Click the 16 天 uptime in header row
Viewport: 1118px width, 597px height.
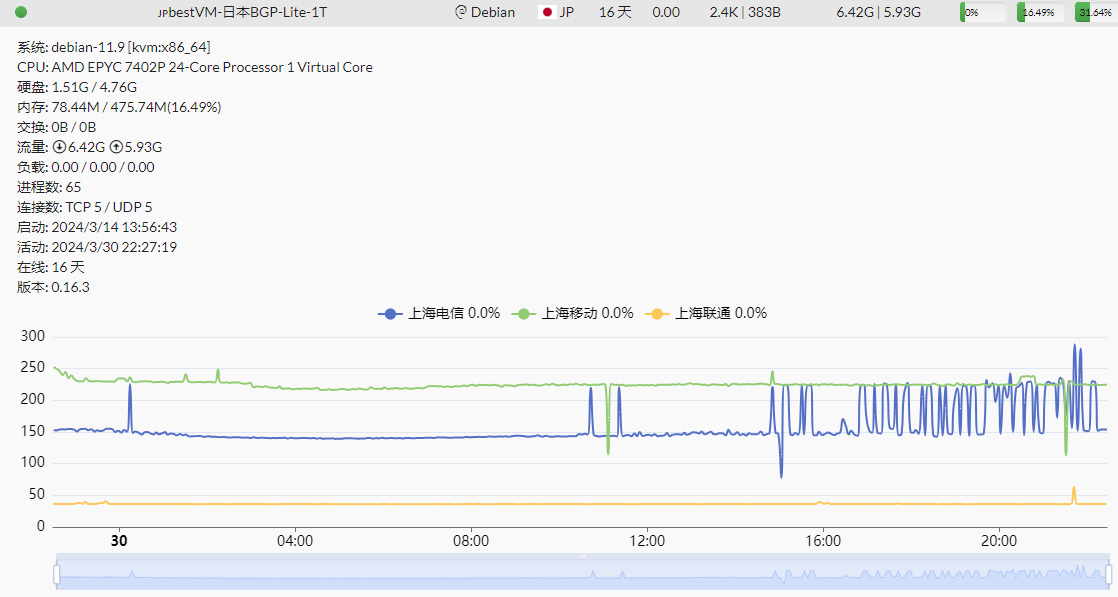coord(615,13)
